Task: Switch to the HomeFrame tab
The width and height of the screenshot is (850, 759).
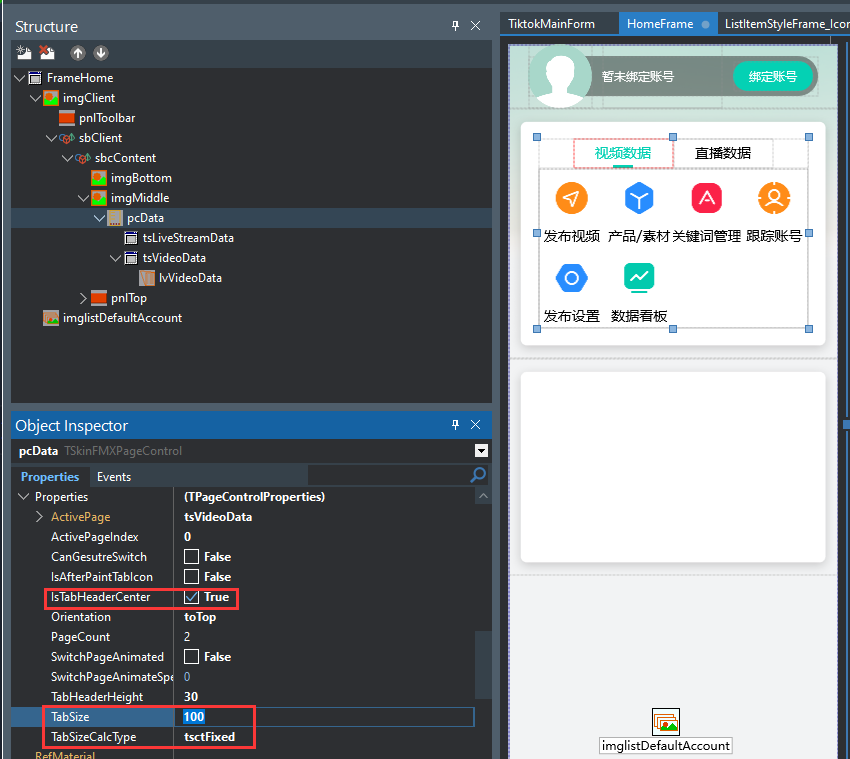Action: pos(668,24)
